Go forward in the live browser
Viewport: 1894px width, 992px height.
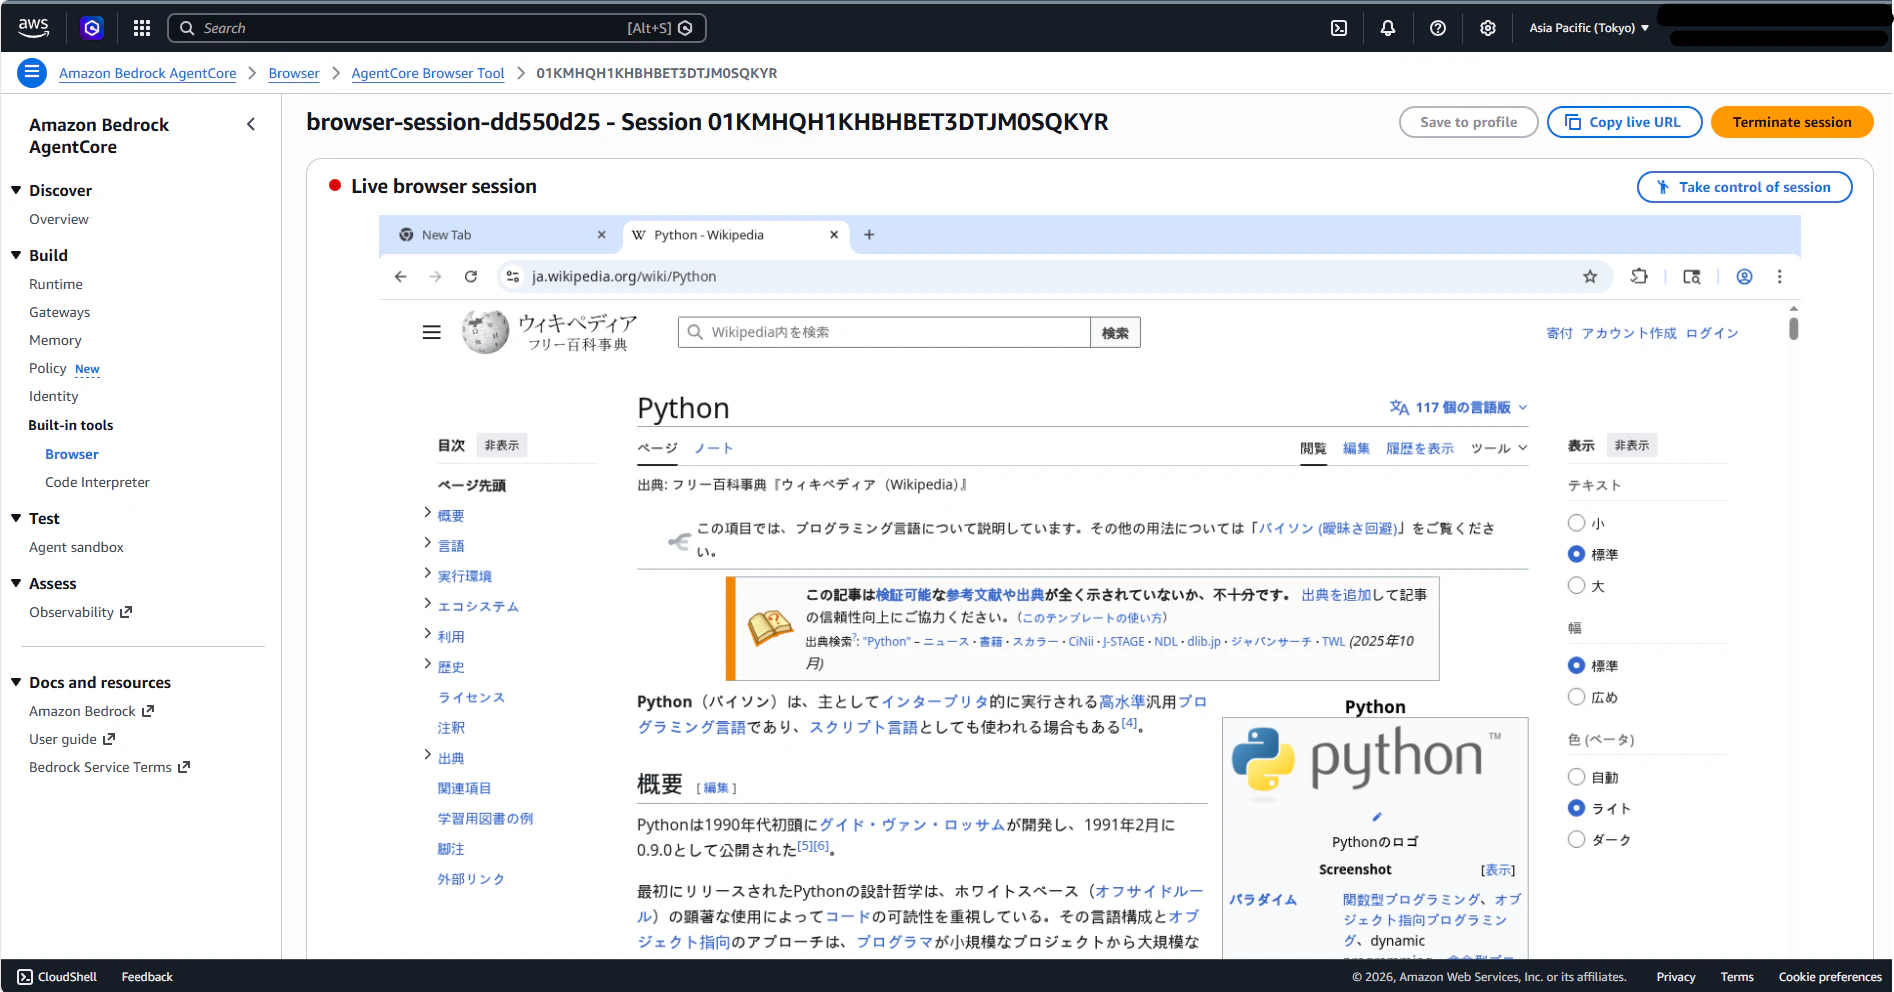coord(435,276)
